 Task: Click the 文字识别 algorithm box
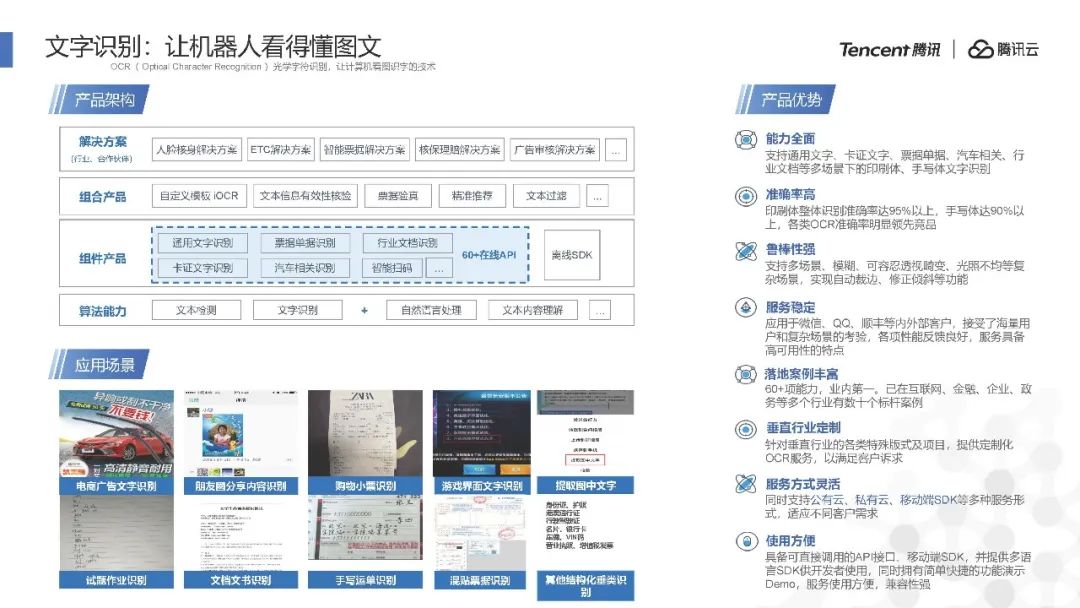298,311
